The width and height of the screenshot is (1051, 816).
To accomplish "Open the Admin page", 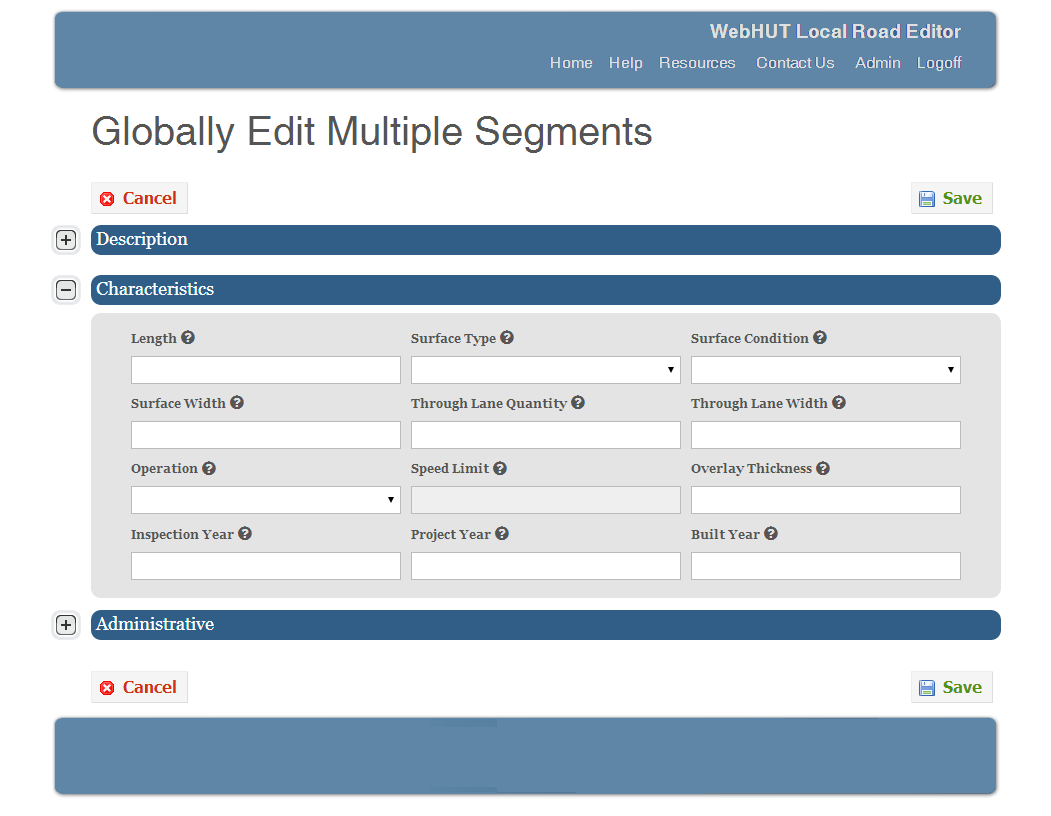I will (x=877, y=63).
